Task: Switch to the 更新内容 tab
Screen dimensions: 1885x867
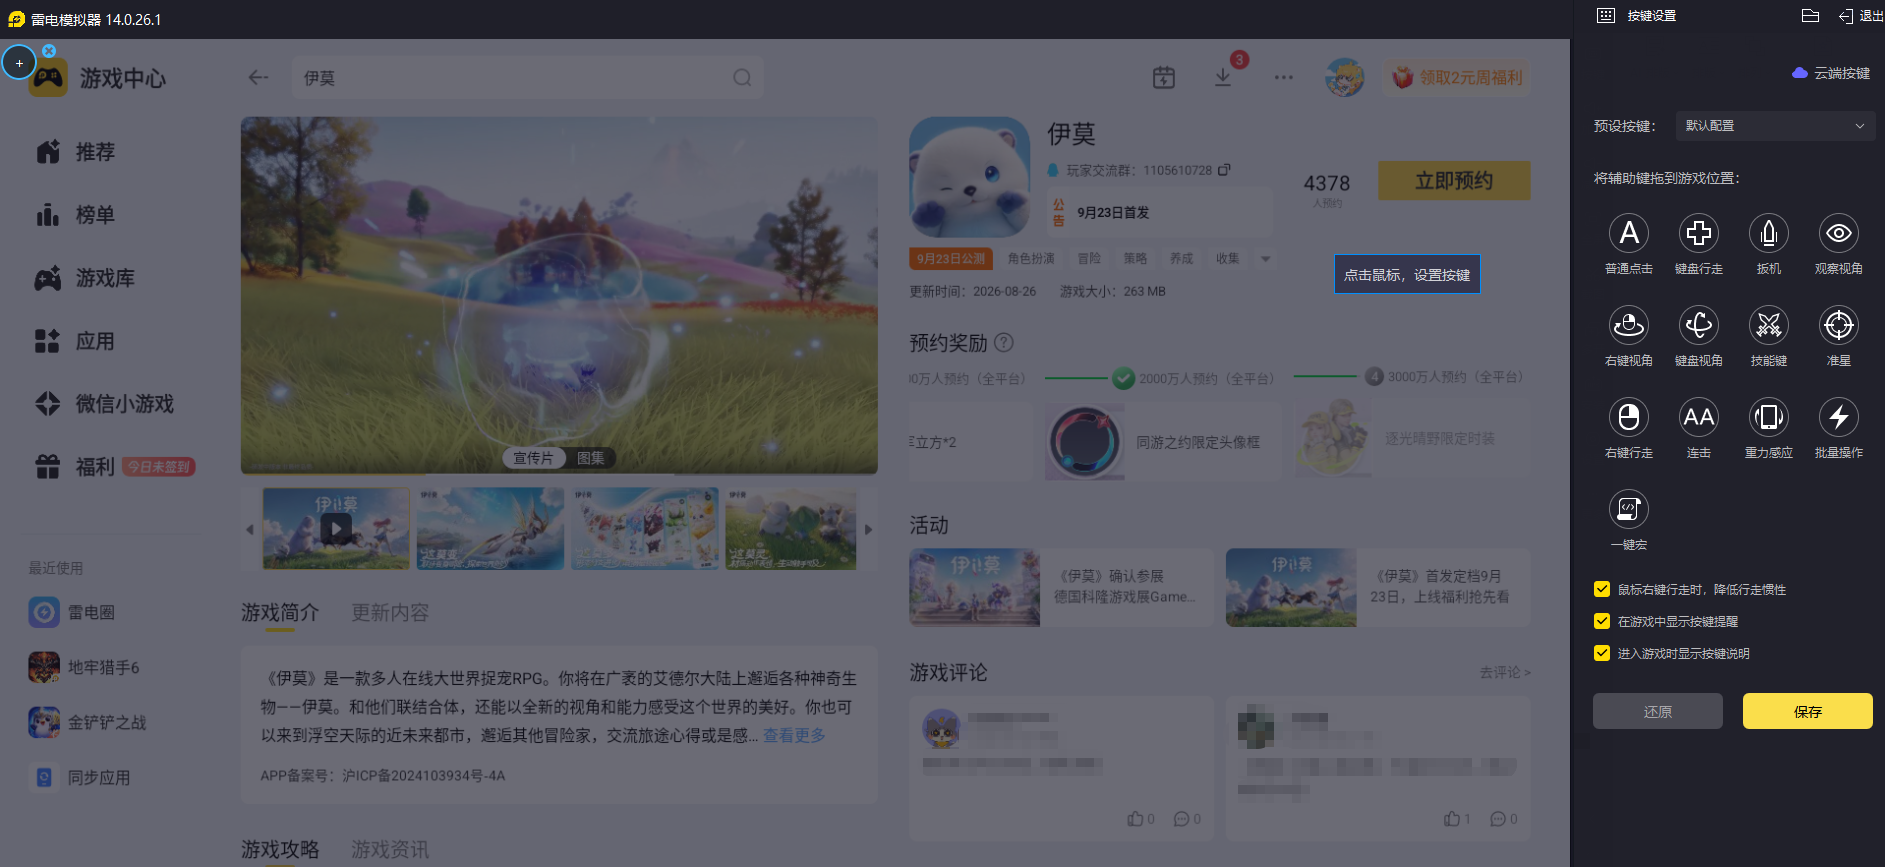Action: tap(390, 612)
